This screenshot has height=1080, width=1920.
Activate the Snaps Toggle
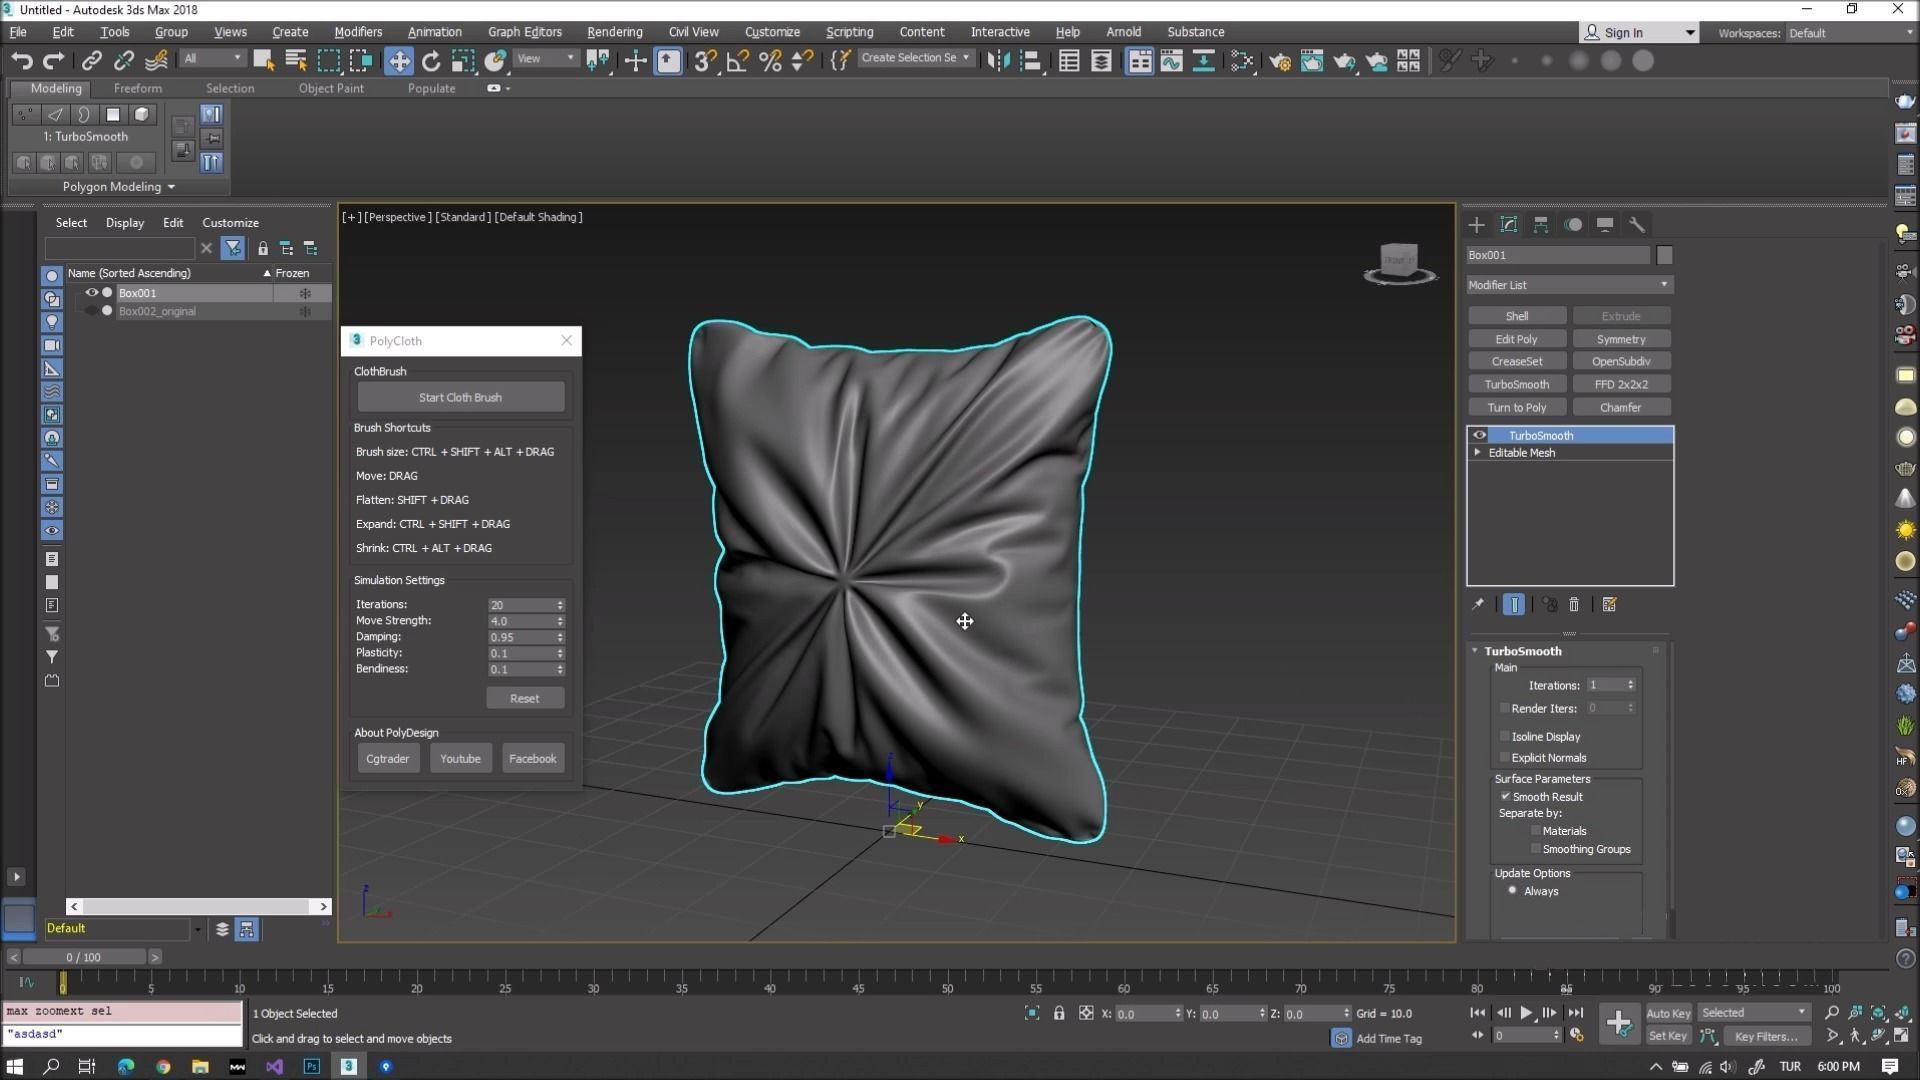(x=704, y=60)
